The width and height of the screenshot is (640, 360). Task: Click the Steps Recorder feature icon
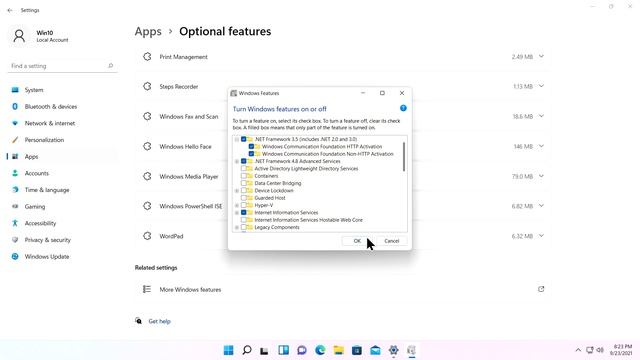(147, 87)
